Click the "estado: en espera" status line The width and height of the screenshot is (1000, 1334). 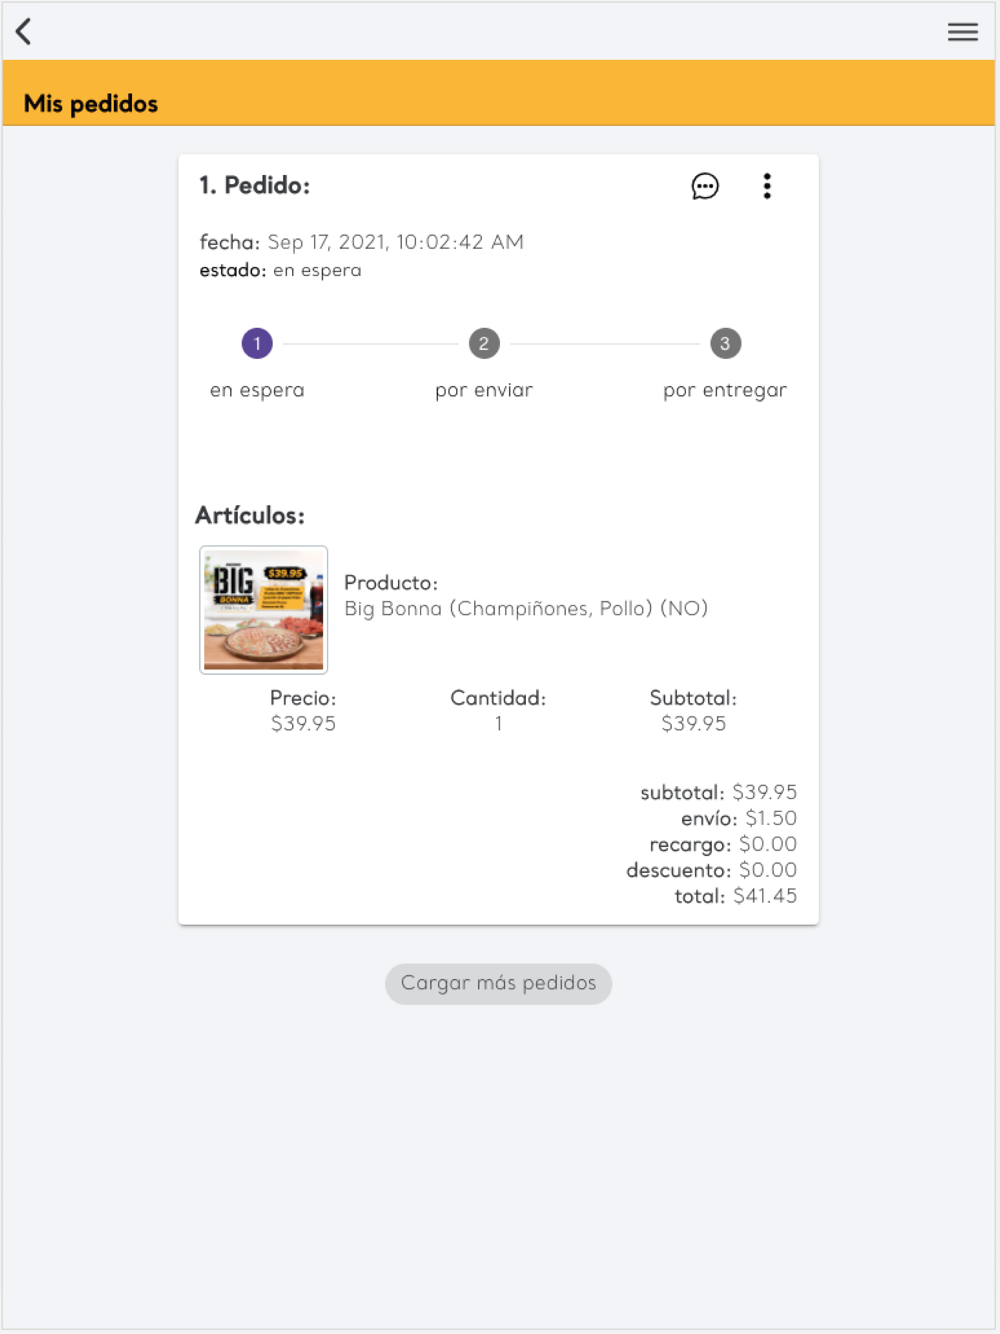point(281,270)
